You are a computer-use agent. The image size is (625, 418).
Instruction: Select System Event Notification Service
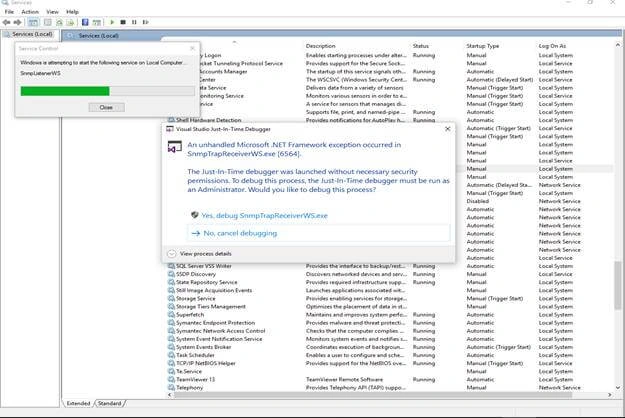click(x=219, y=339)
